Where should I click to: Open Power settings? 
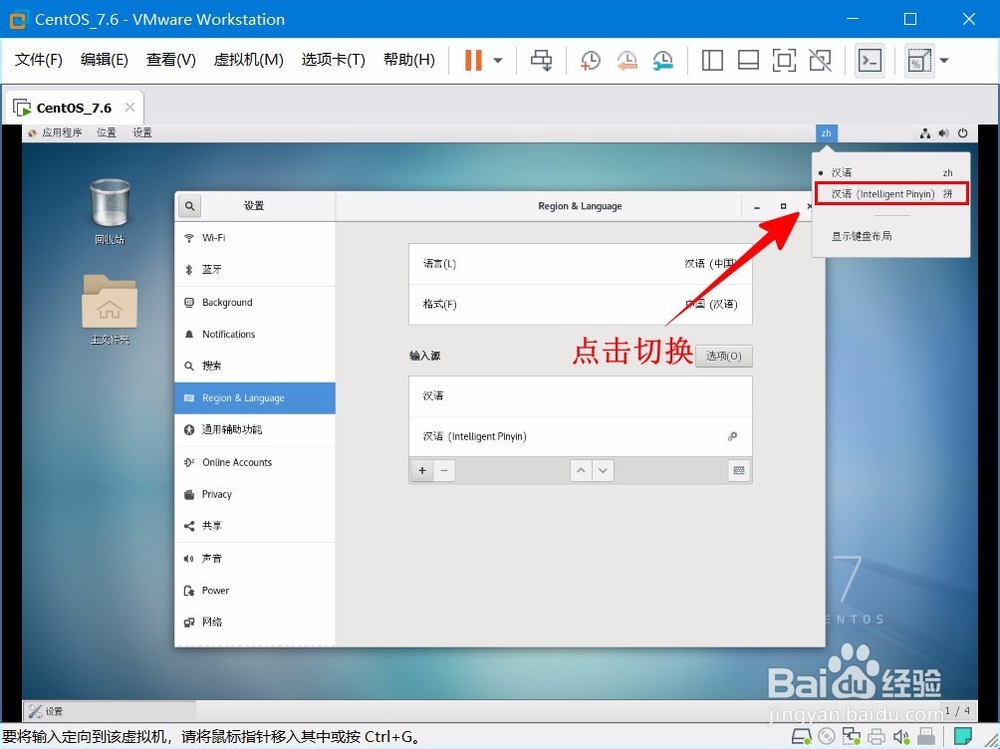(255, 591)
